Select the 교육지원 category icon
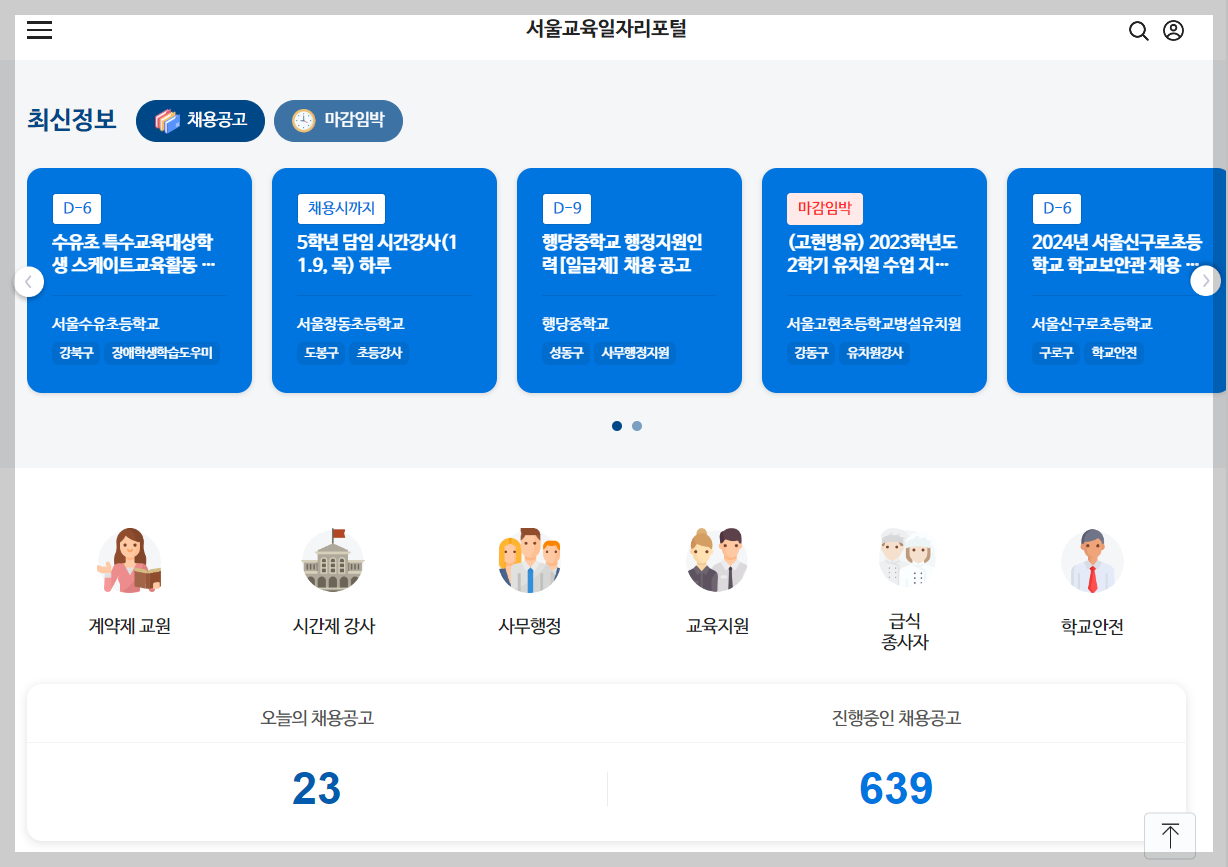Image resolution: width=1228 pixels, height=867 pixels. [x=716, y=575]
